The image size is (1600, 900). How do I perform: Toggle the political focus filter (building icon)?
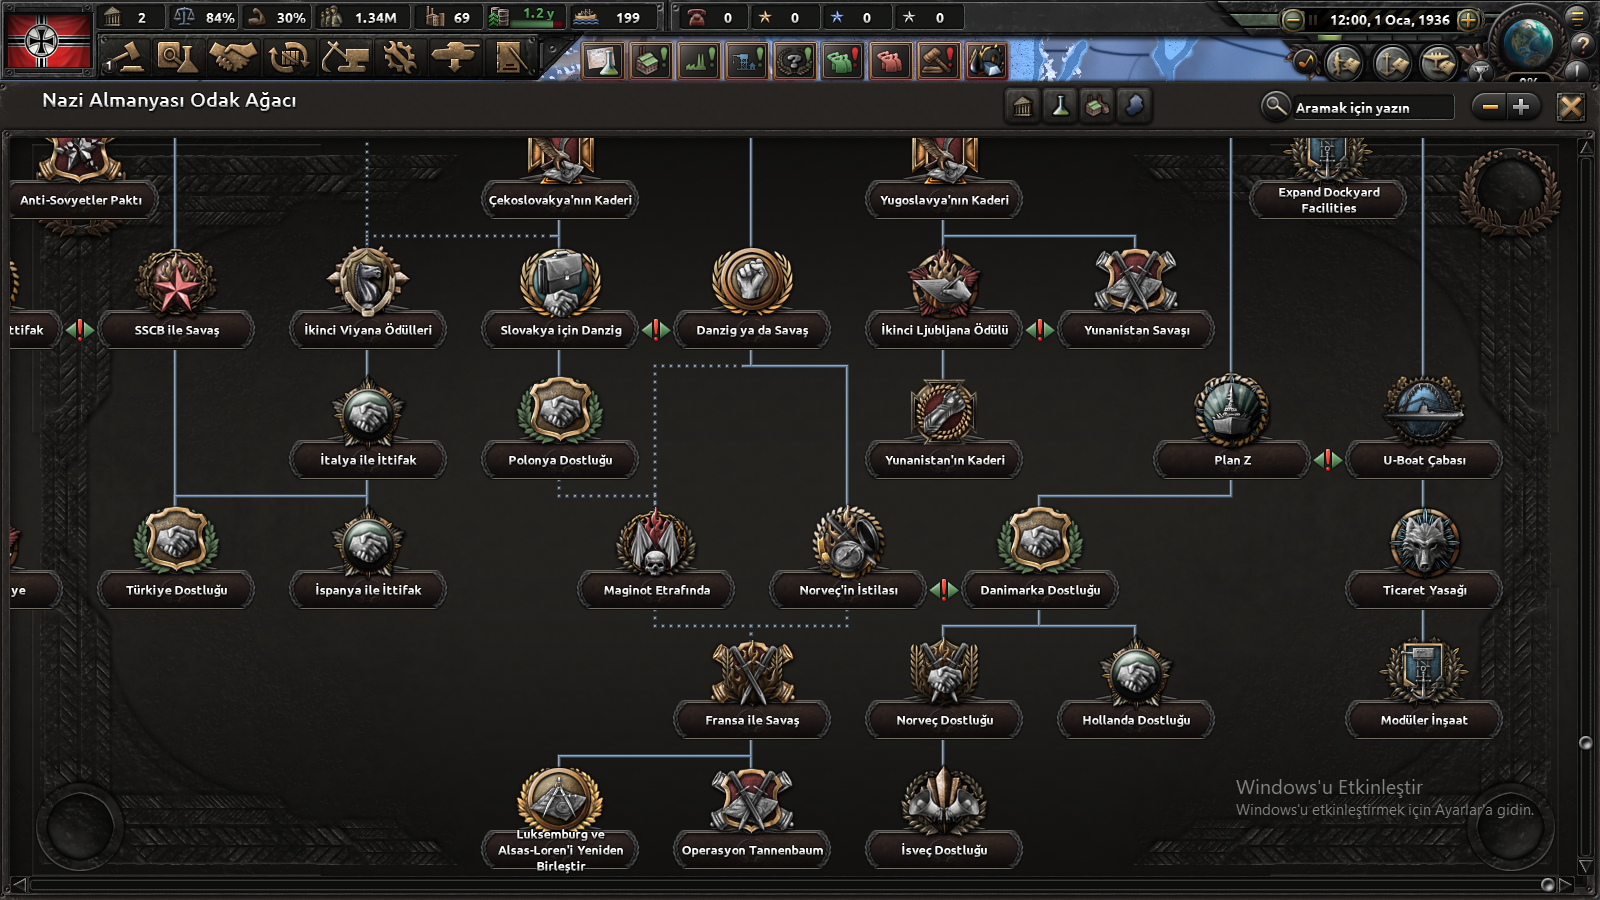coord(1022,106)
